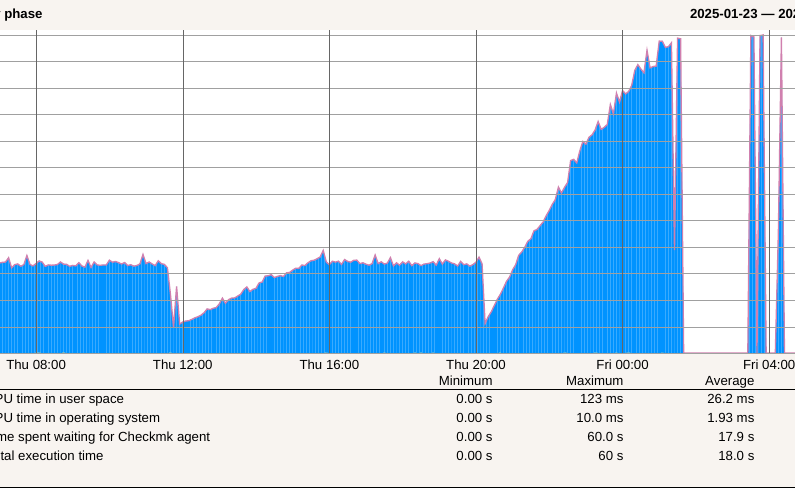Select the 'CPU time in operating system' legend entry
Viewport: 795px width, 489px height.
click(80, 418)
